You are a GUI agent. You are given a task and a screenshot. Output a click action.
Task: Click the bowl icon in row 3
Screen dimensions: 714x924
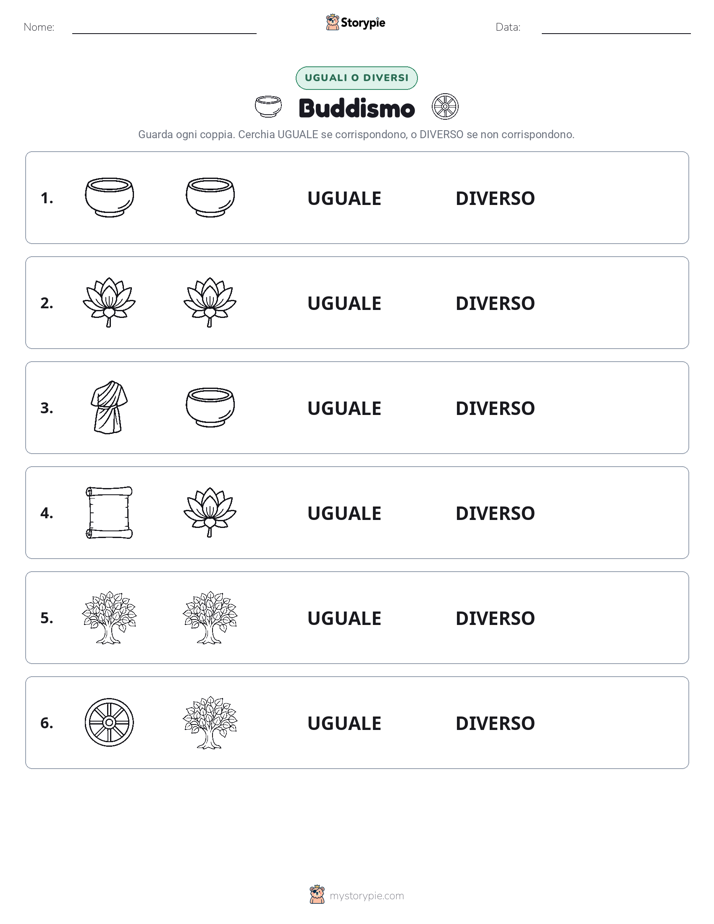210,407
